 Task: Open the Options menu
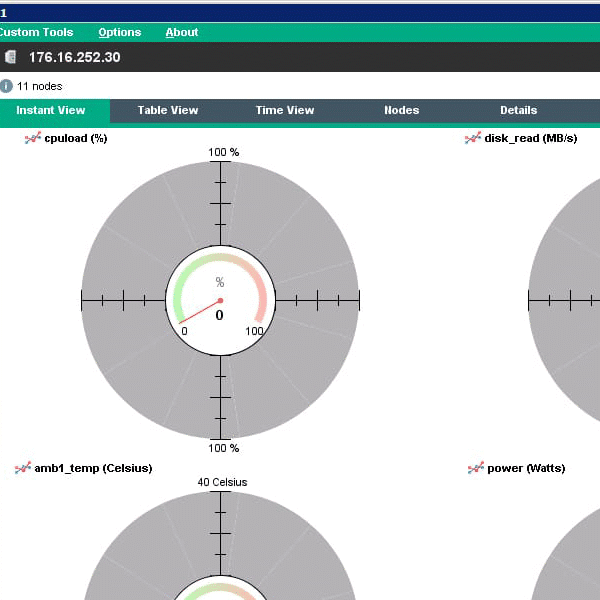pyautogui.click(x=119, y=32)
